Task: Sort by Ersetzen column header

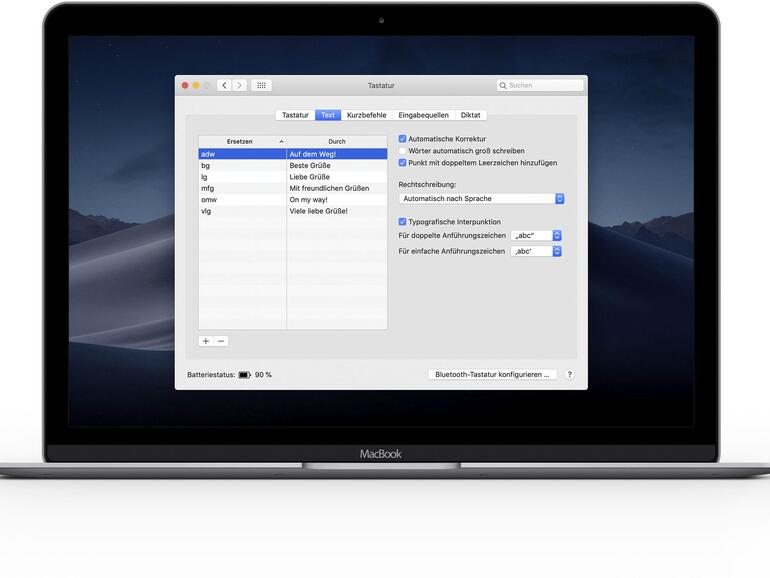Action: 242,141
